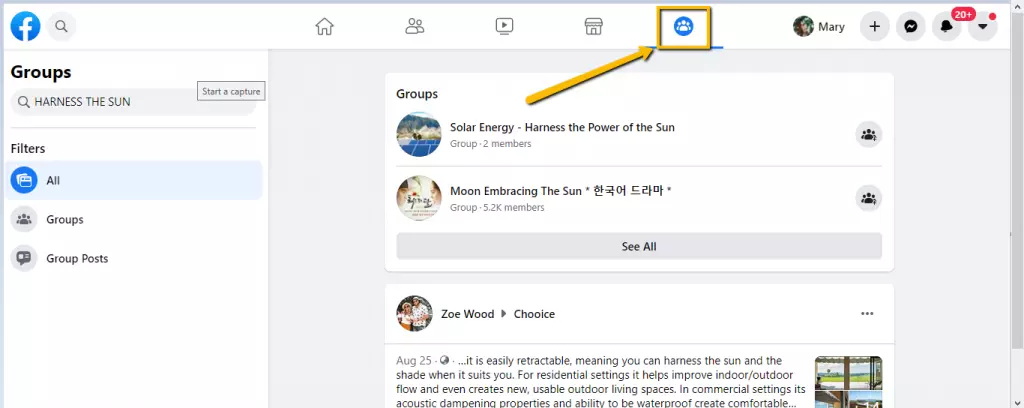1024x408 pixels.
Task: Select the highlighted Groups icon tab
Action: pyautogui.click(x=684, y=27)
